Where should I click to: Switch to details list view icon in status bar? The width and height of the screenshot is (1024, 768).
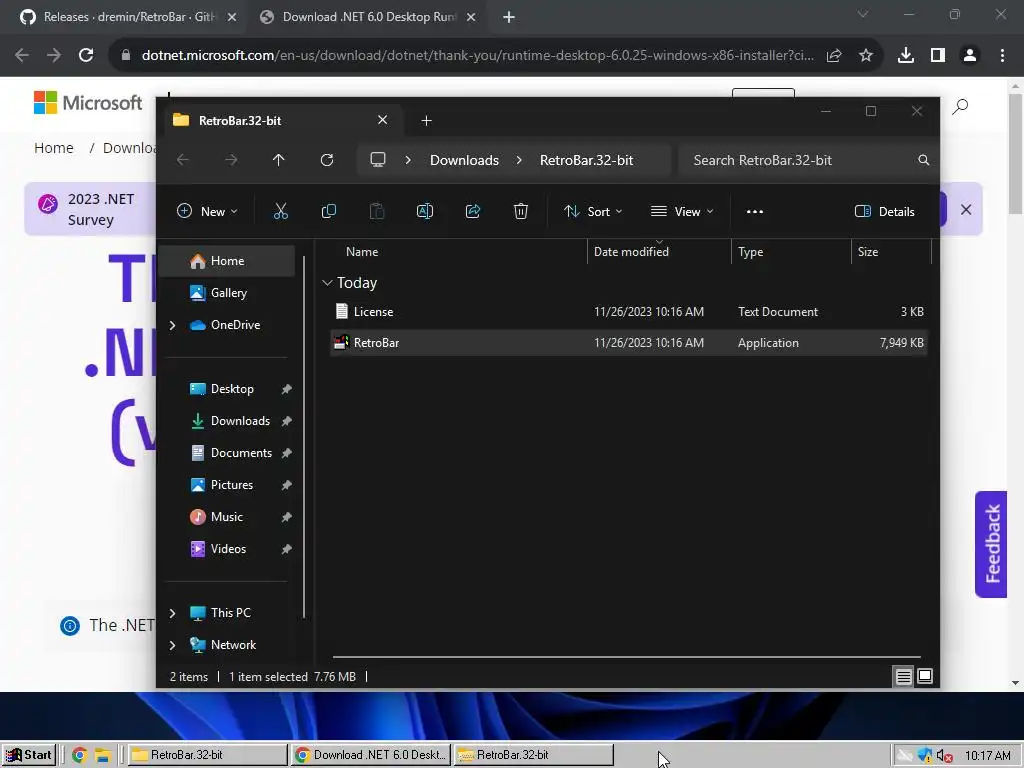coord(903,677)
